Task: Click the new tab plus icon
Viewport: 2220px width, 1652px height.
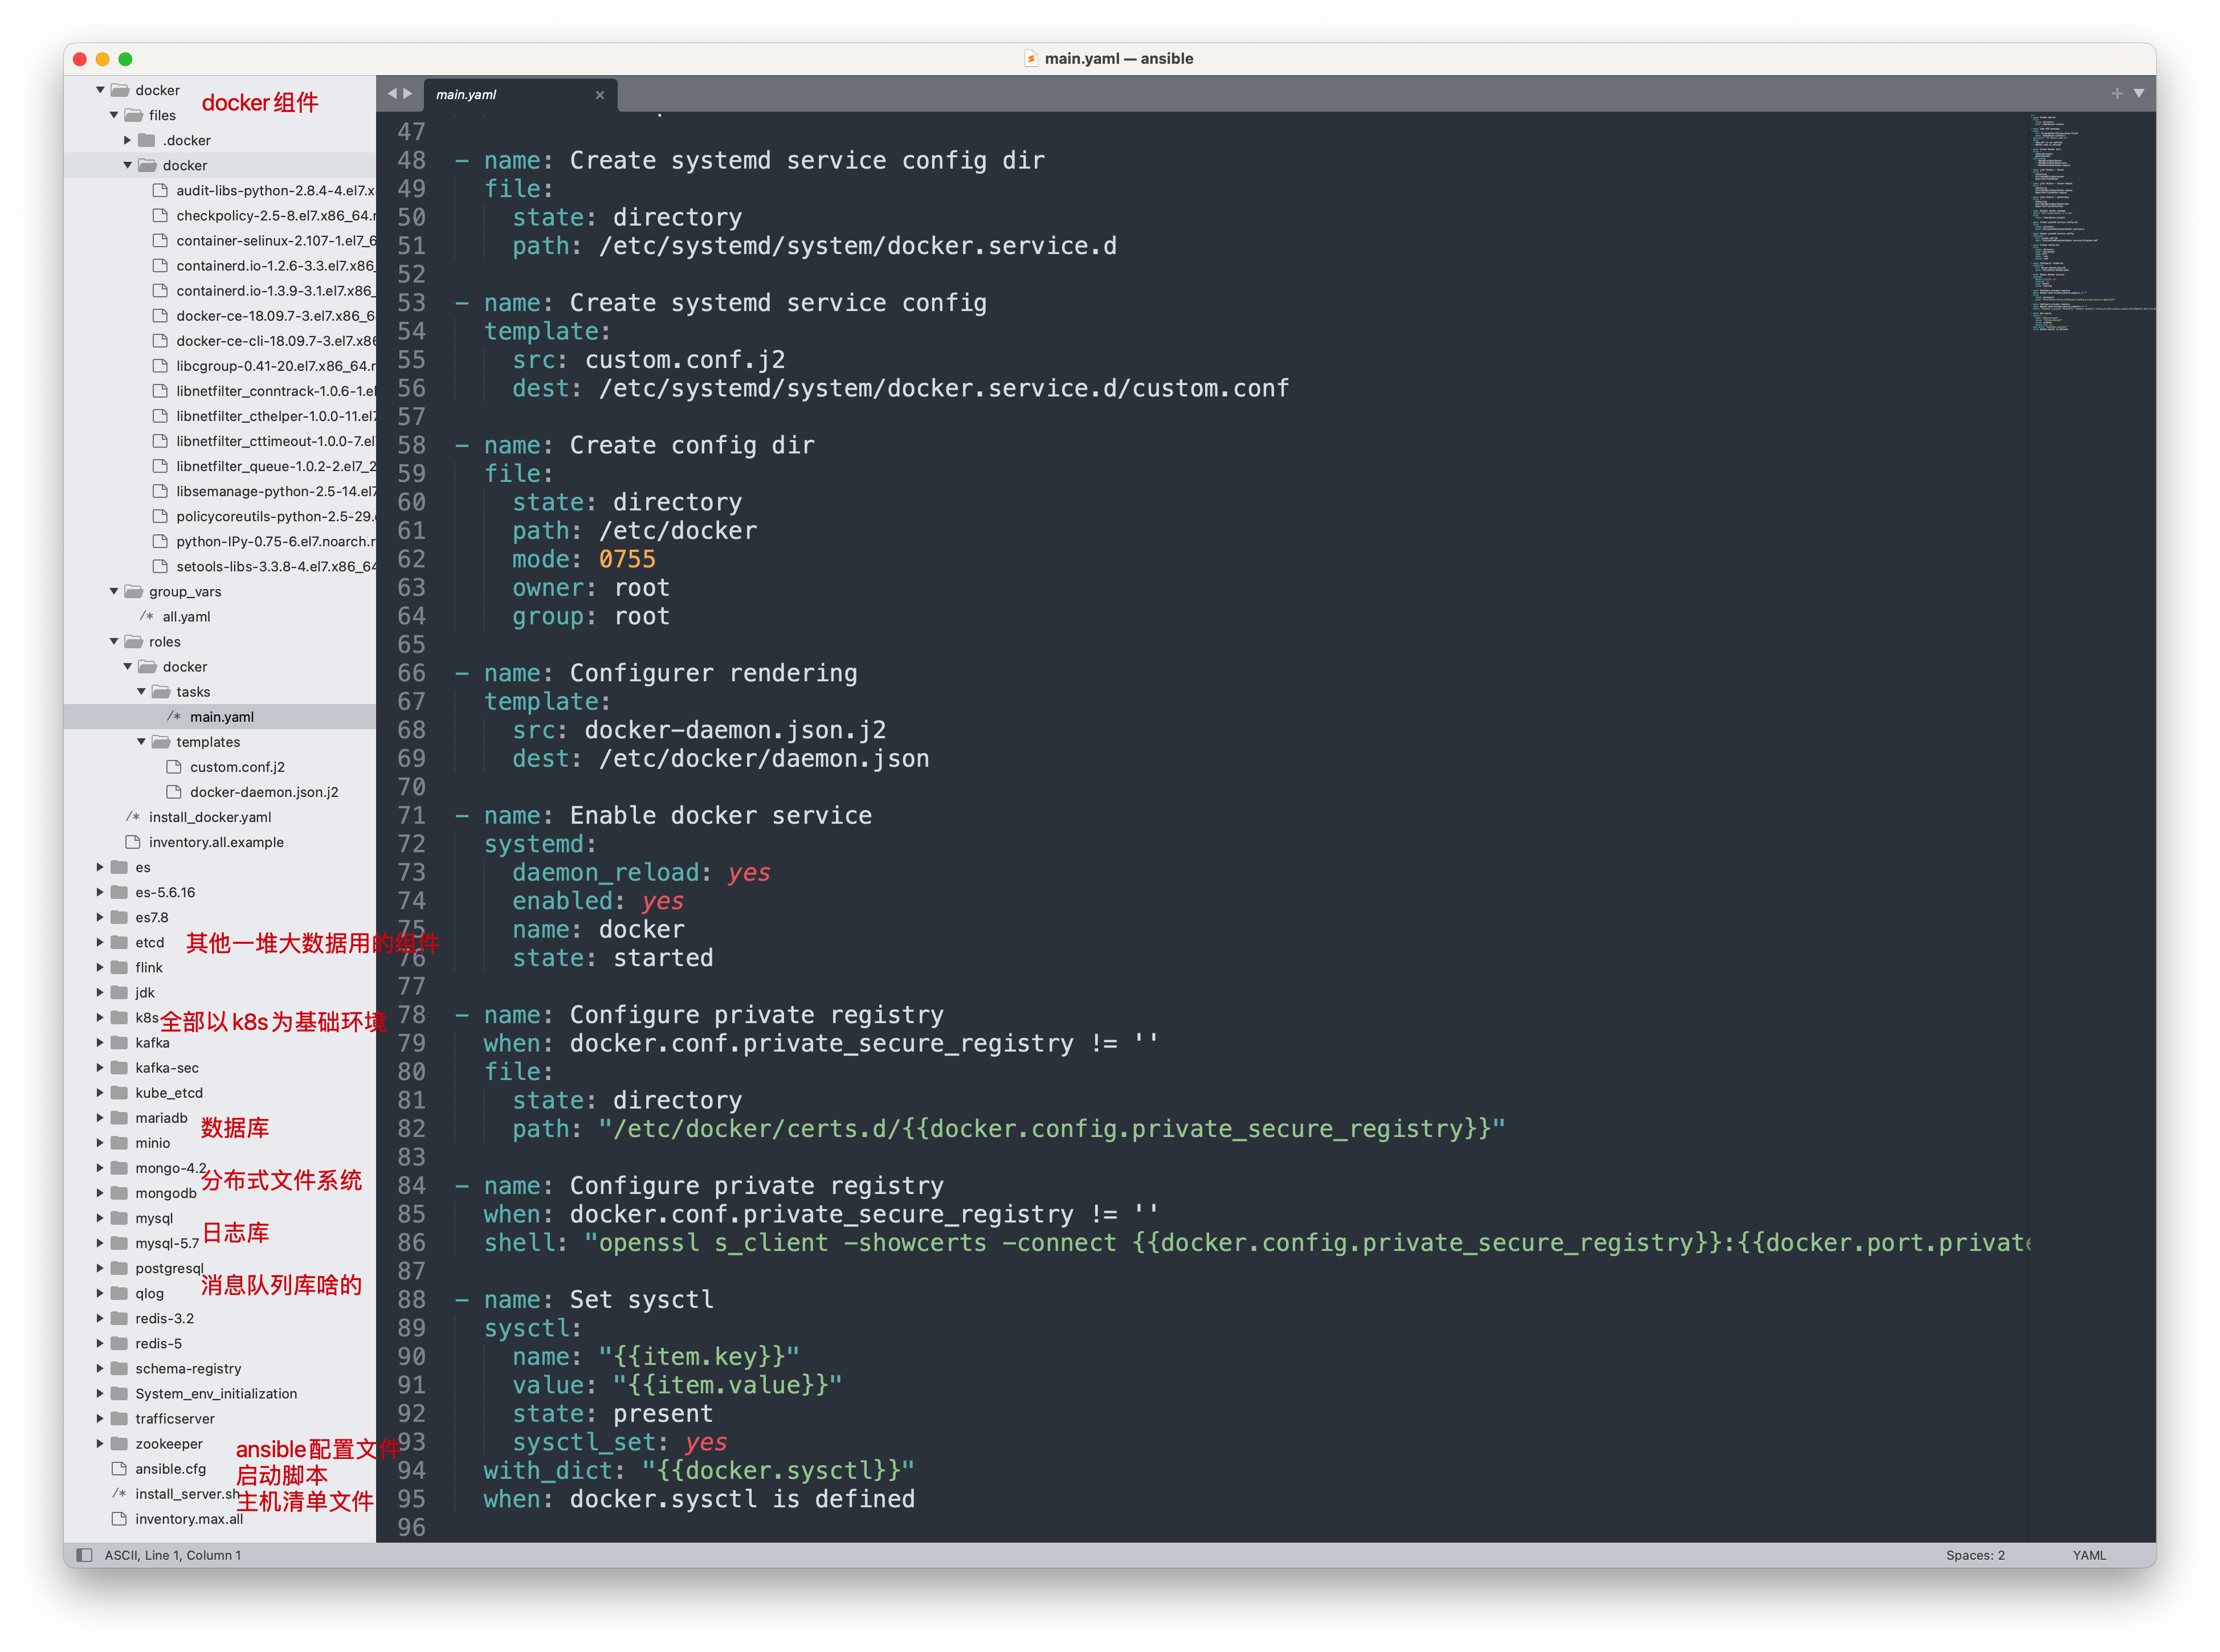Action: (x=2117, y=94)
